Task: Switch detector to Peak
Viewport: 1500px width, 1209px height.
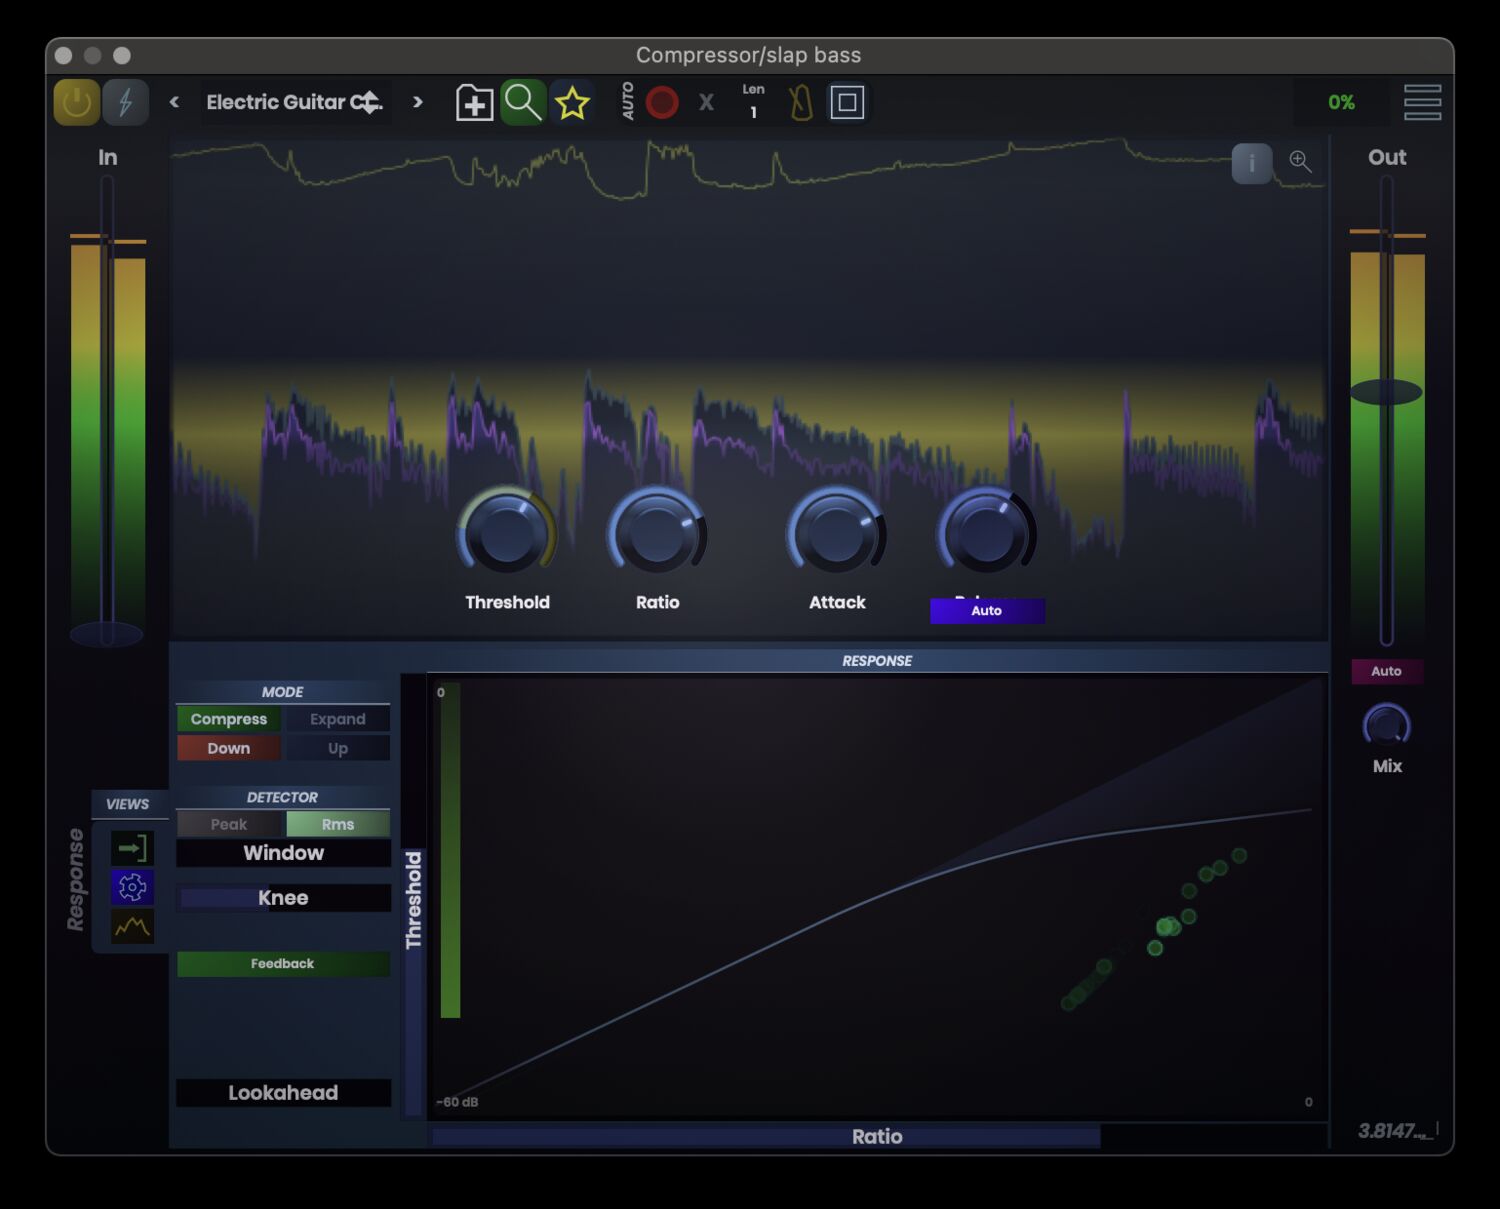Action: (228, 824)
